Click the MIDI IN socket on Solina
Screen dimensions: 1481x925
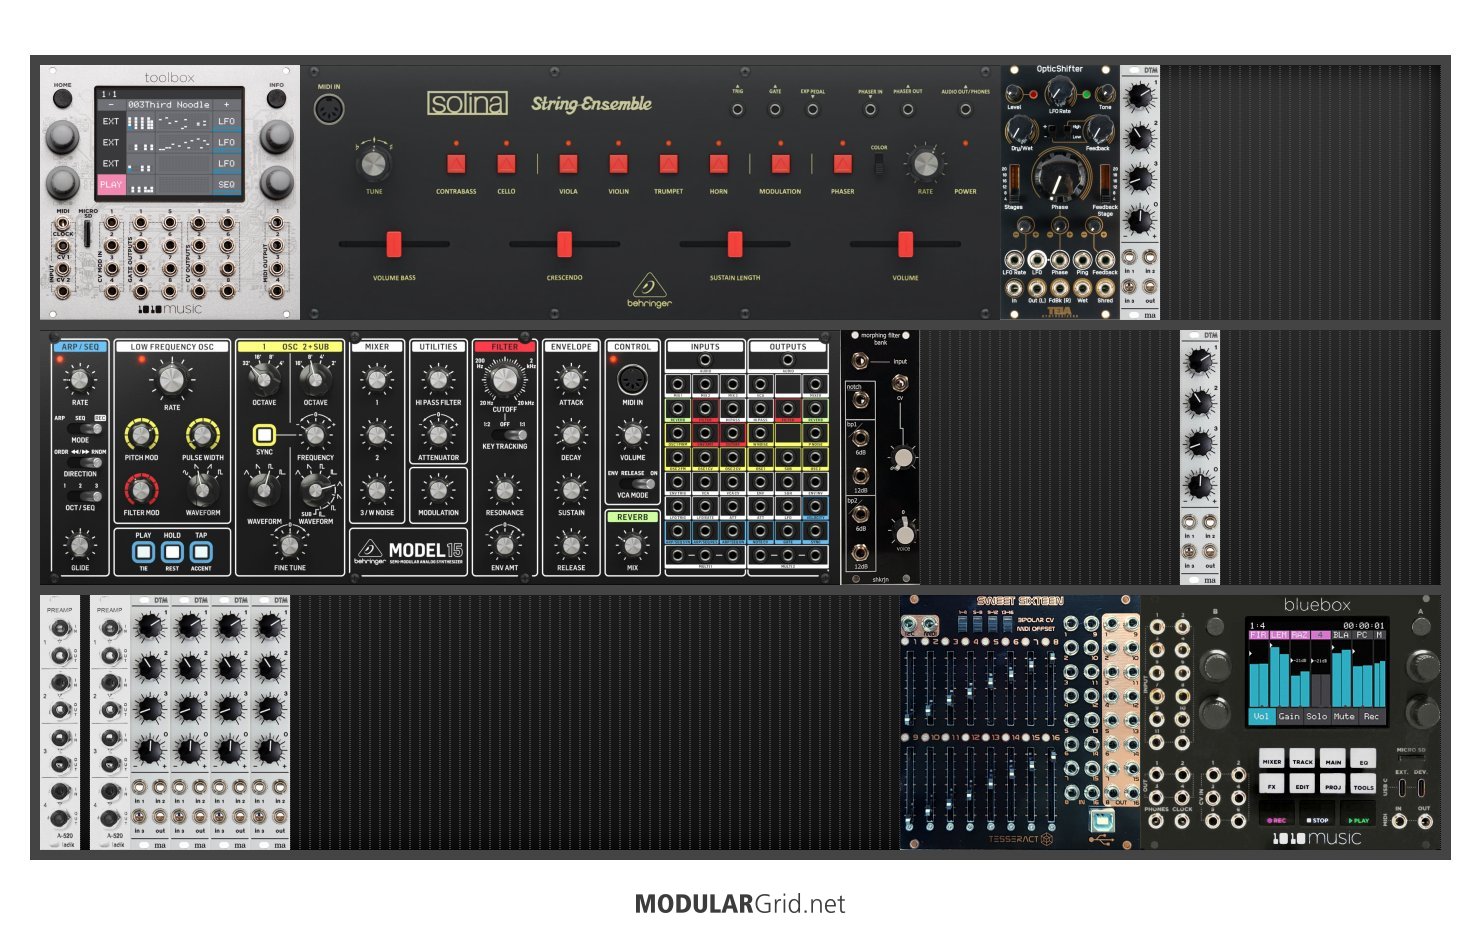point(329,110)
